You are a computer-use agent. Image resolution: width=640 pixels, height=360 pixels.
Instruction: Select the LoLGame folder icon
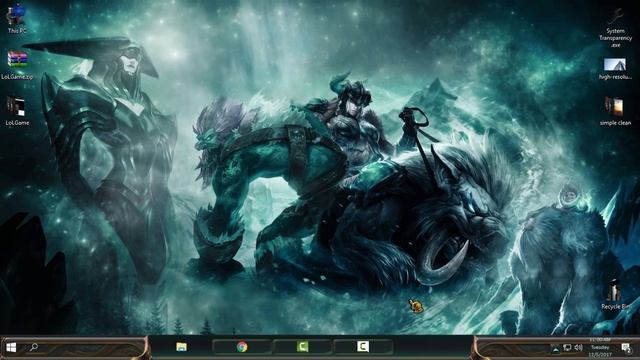(17, 111)
